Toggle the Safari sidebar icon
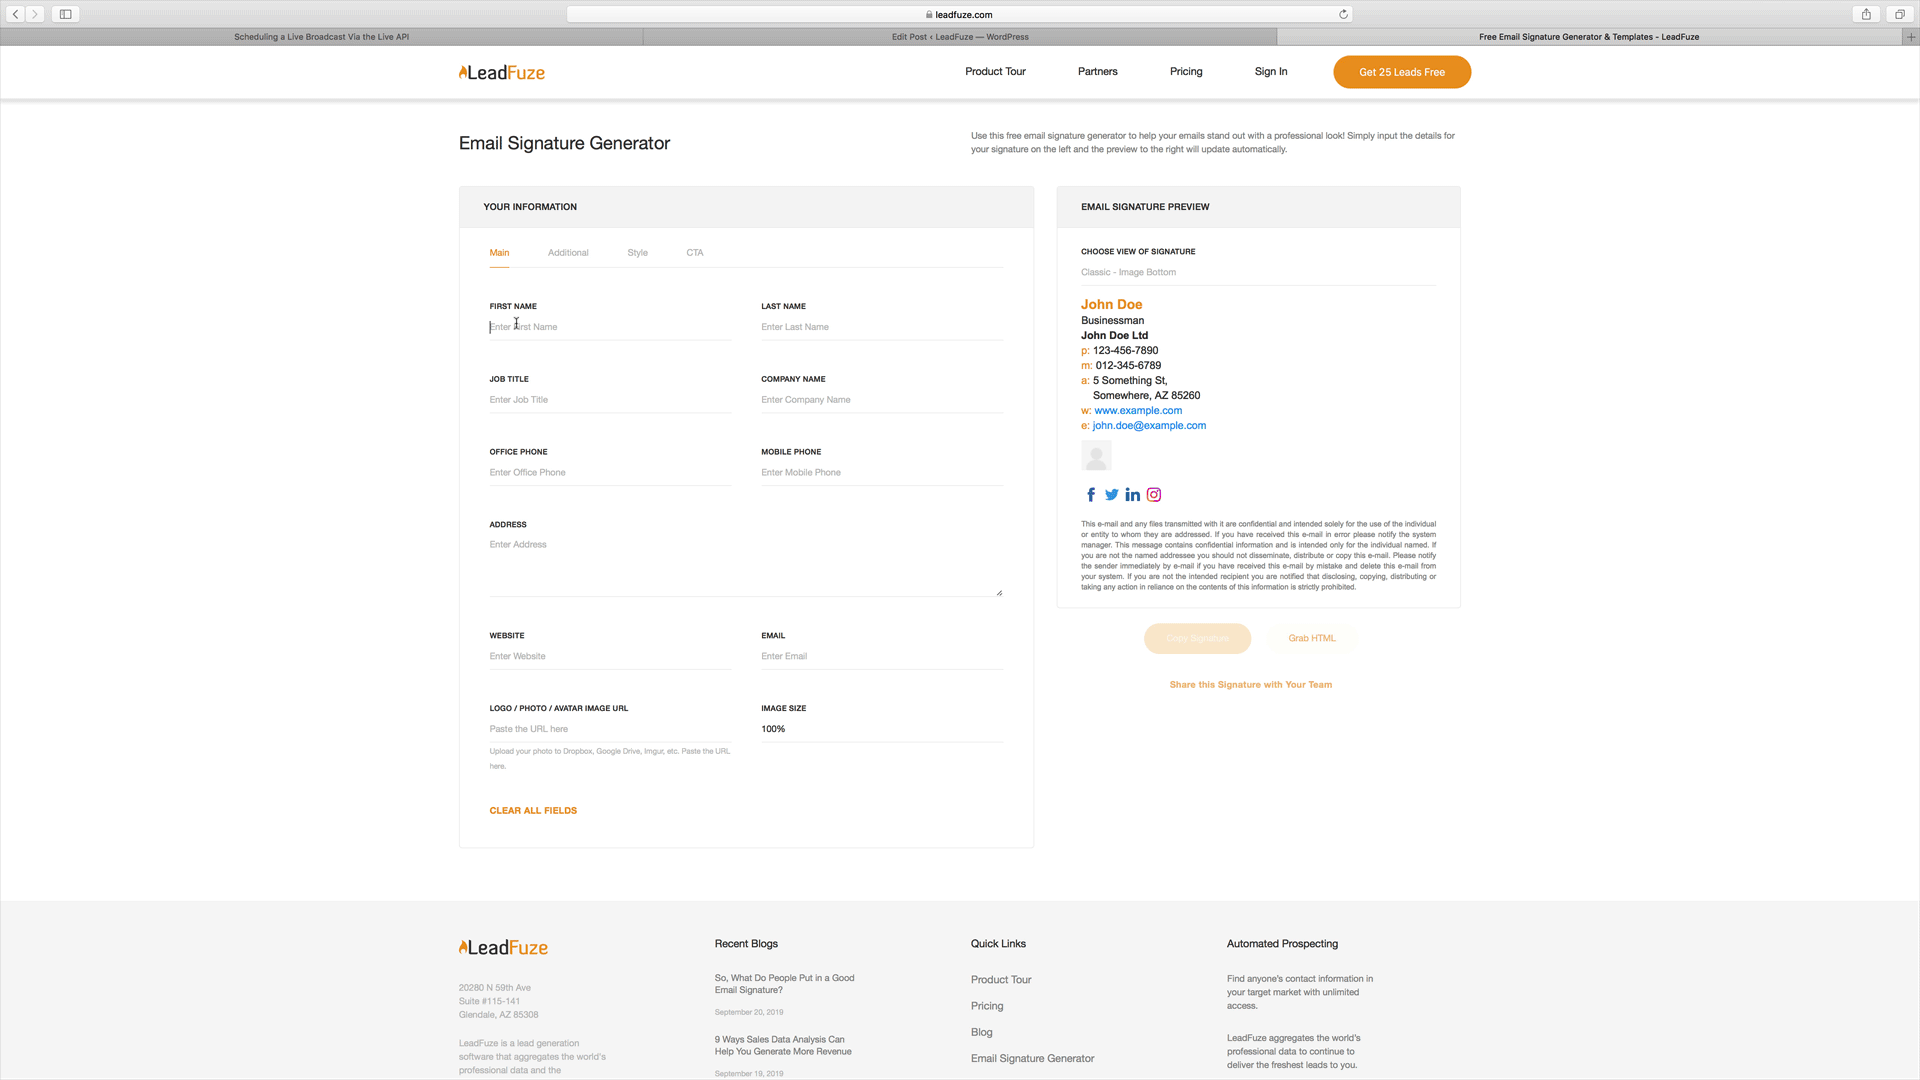 (65, 14)
